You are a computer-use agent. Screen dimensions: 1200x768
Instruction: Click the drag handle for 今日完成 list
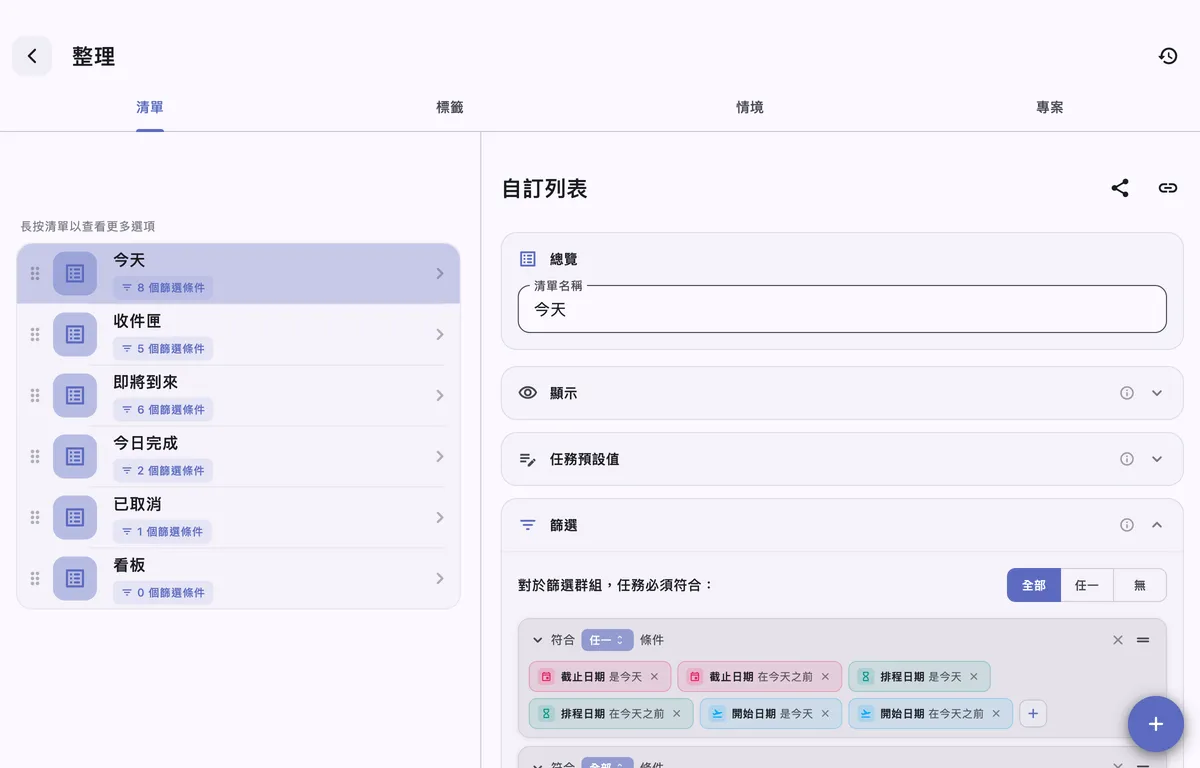[35, 456]
